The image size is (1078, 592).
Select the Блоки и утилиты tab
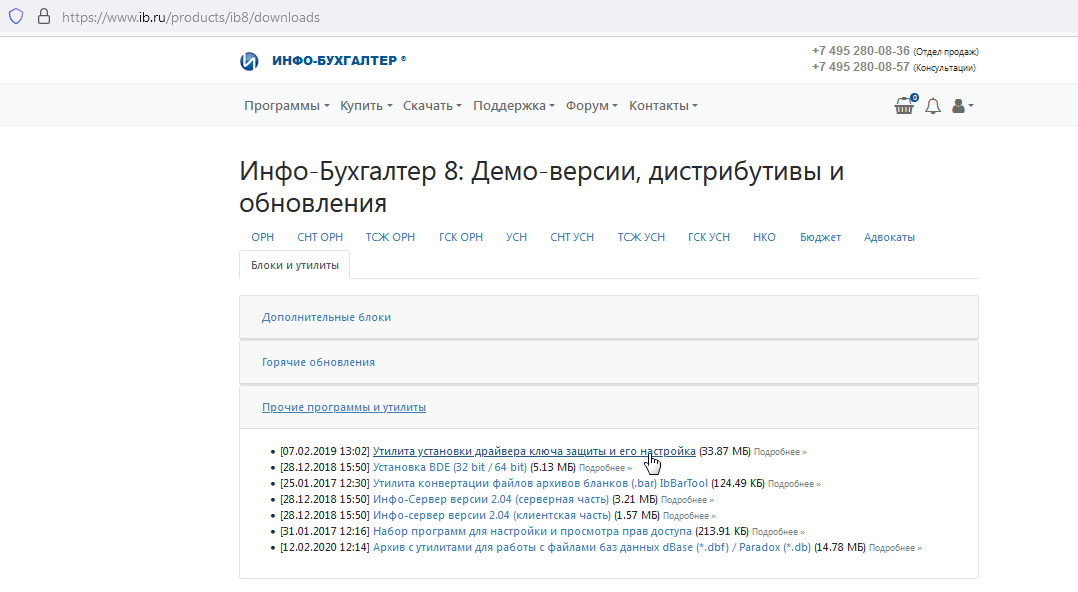[294, 265]
